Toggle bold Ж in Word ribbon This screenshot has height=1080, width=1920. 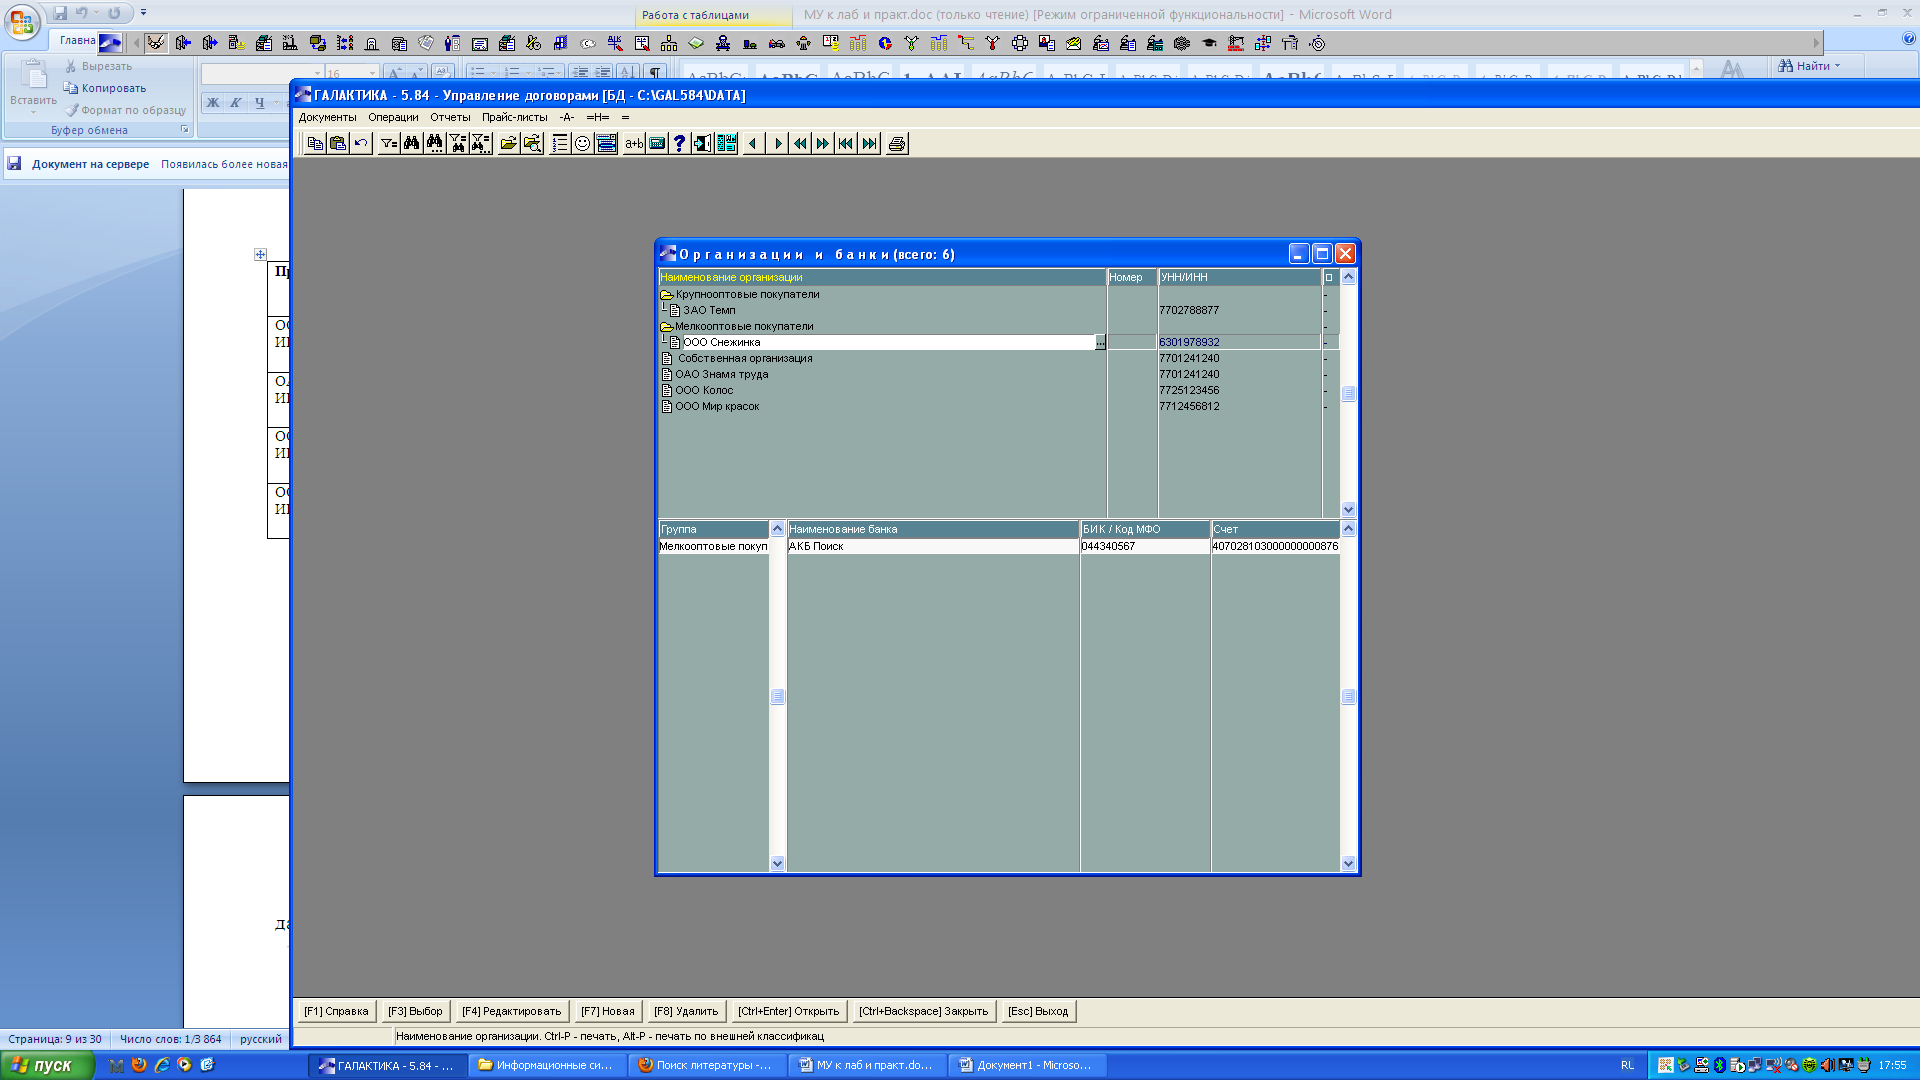pyautogui.click(x=212, y=102)
